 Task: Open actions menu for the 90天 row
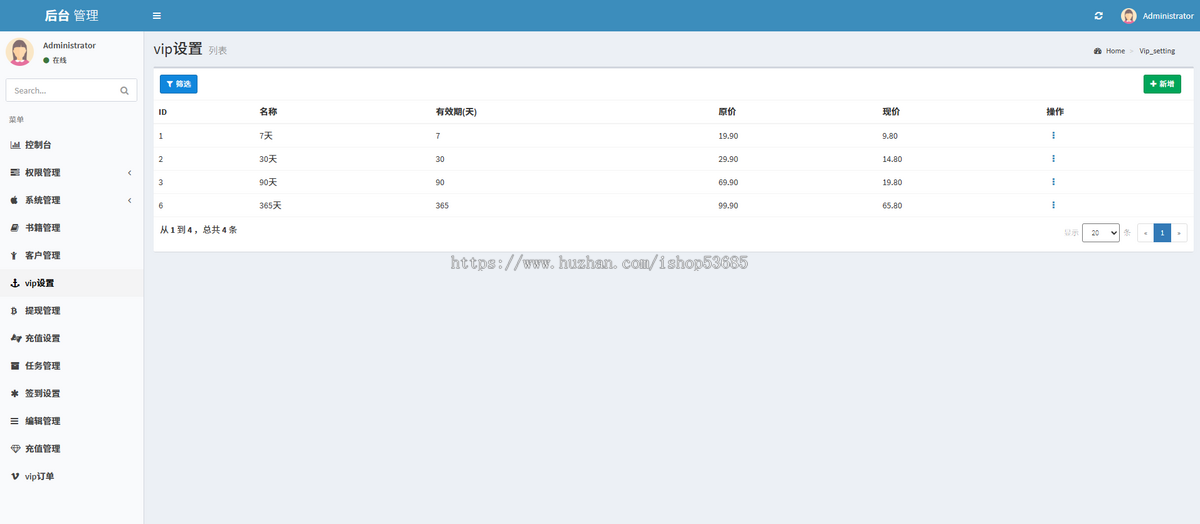point(1053,182)
